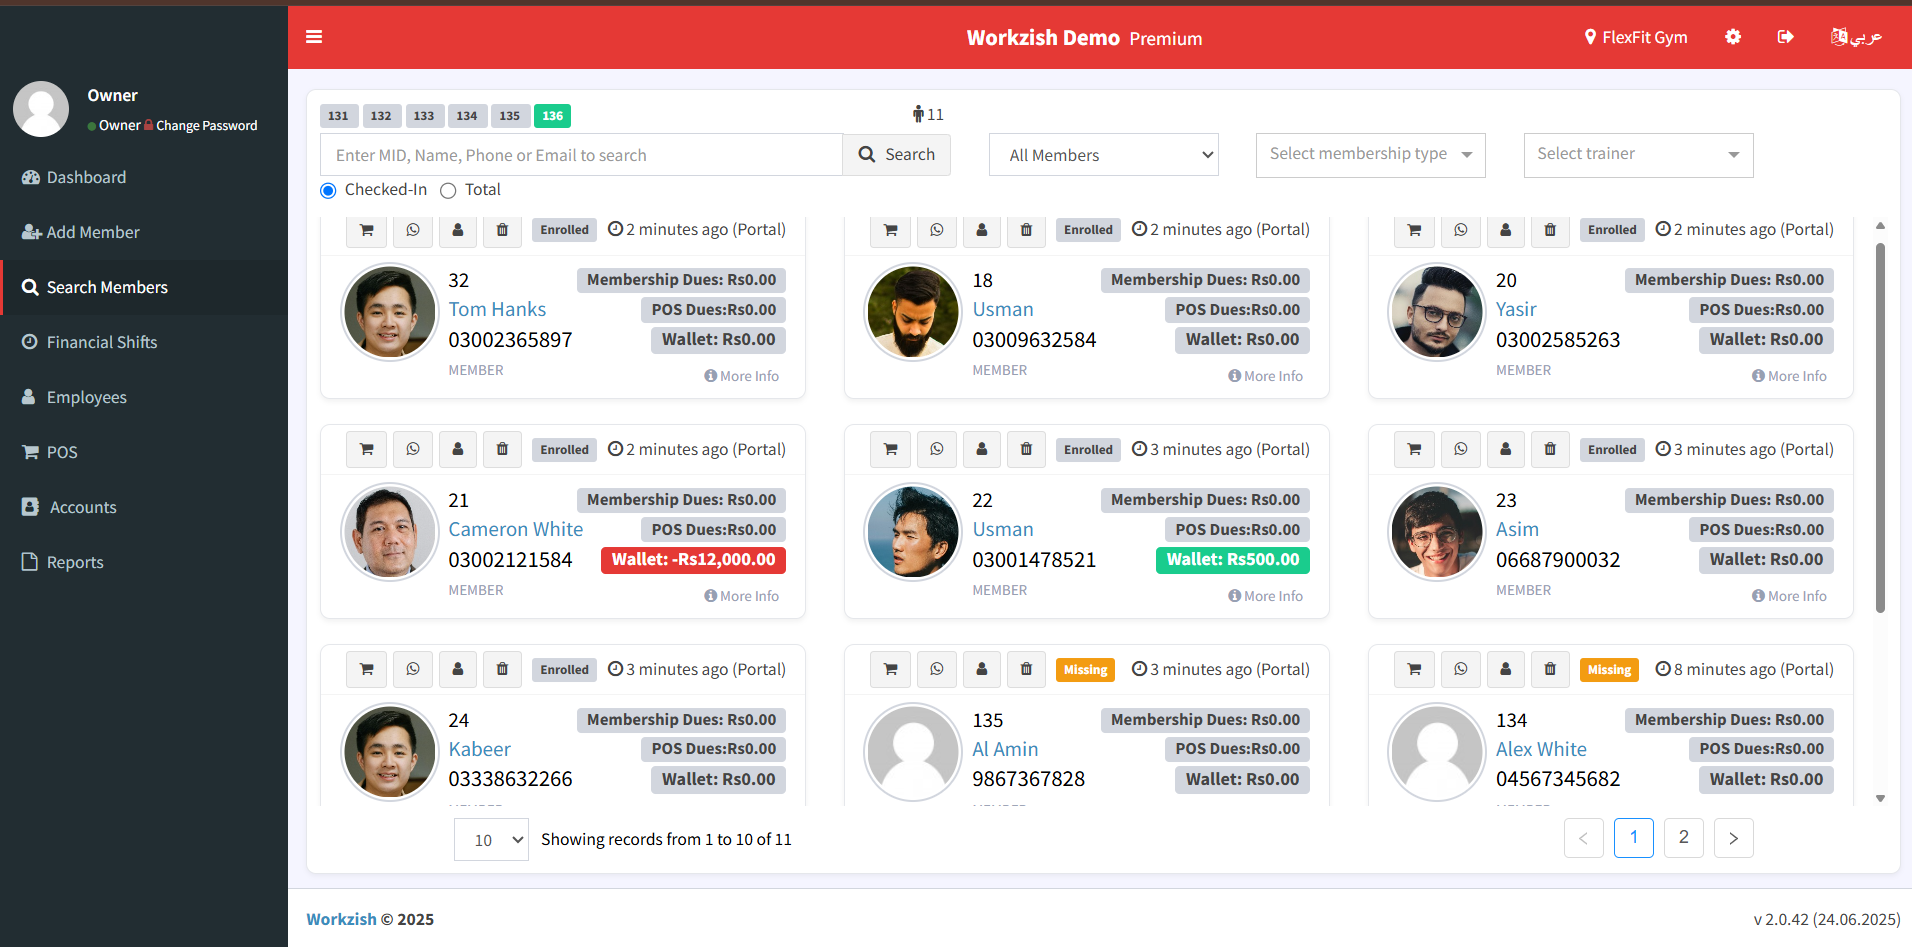The image size is (1912, 947).
Task: Go to Add Member page
Action: tap(144, 232)
